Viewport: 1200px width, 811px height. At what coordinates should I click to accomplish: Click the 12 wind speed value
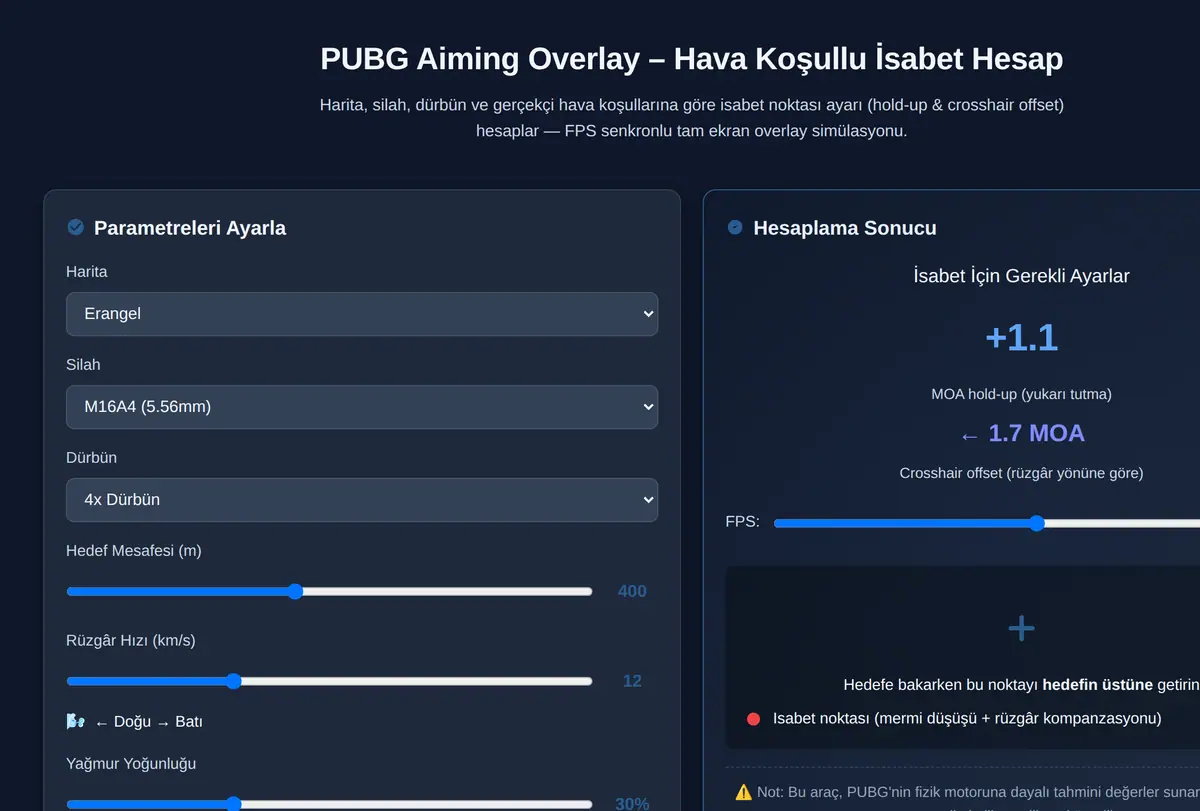[x=632, y=681]
